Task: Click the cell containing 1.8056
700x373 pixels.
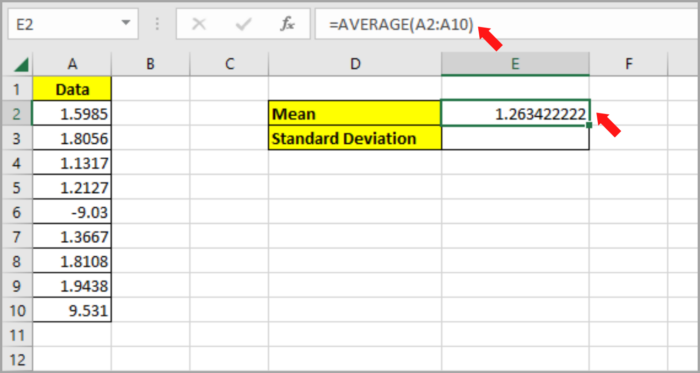Action: pyautogui.click(x=72, y=139)
